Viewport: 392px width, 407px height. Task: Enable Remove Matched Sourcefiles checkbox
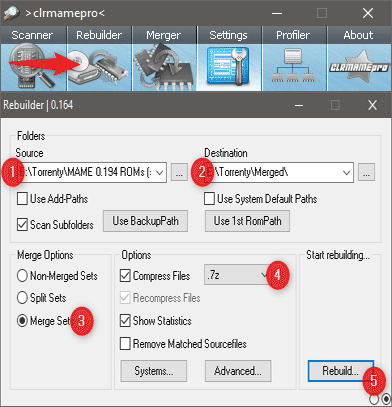coord(125,344)
